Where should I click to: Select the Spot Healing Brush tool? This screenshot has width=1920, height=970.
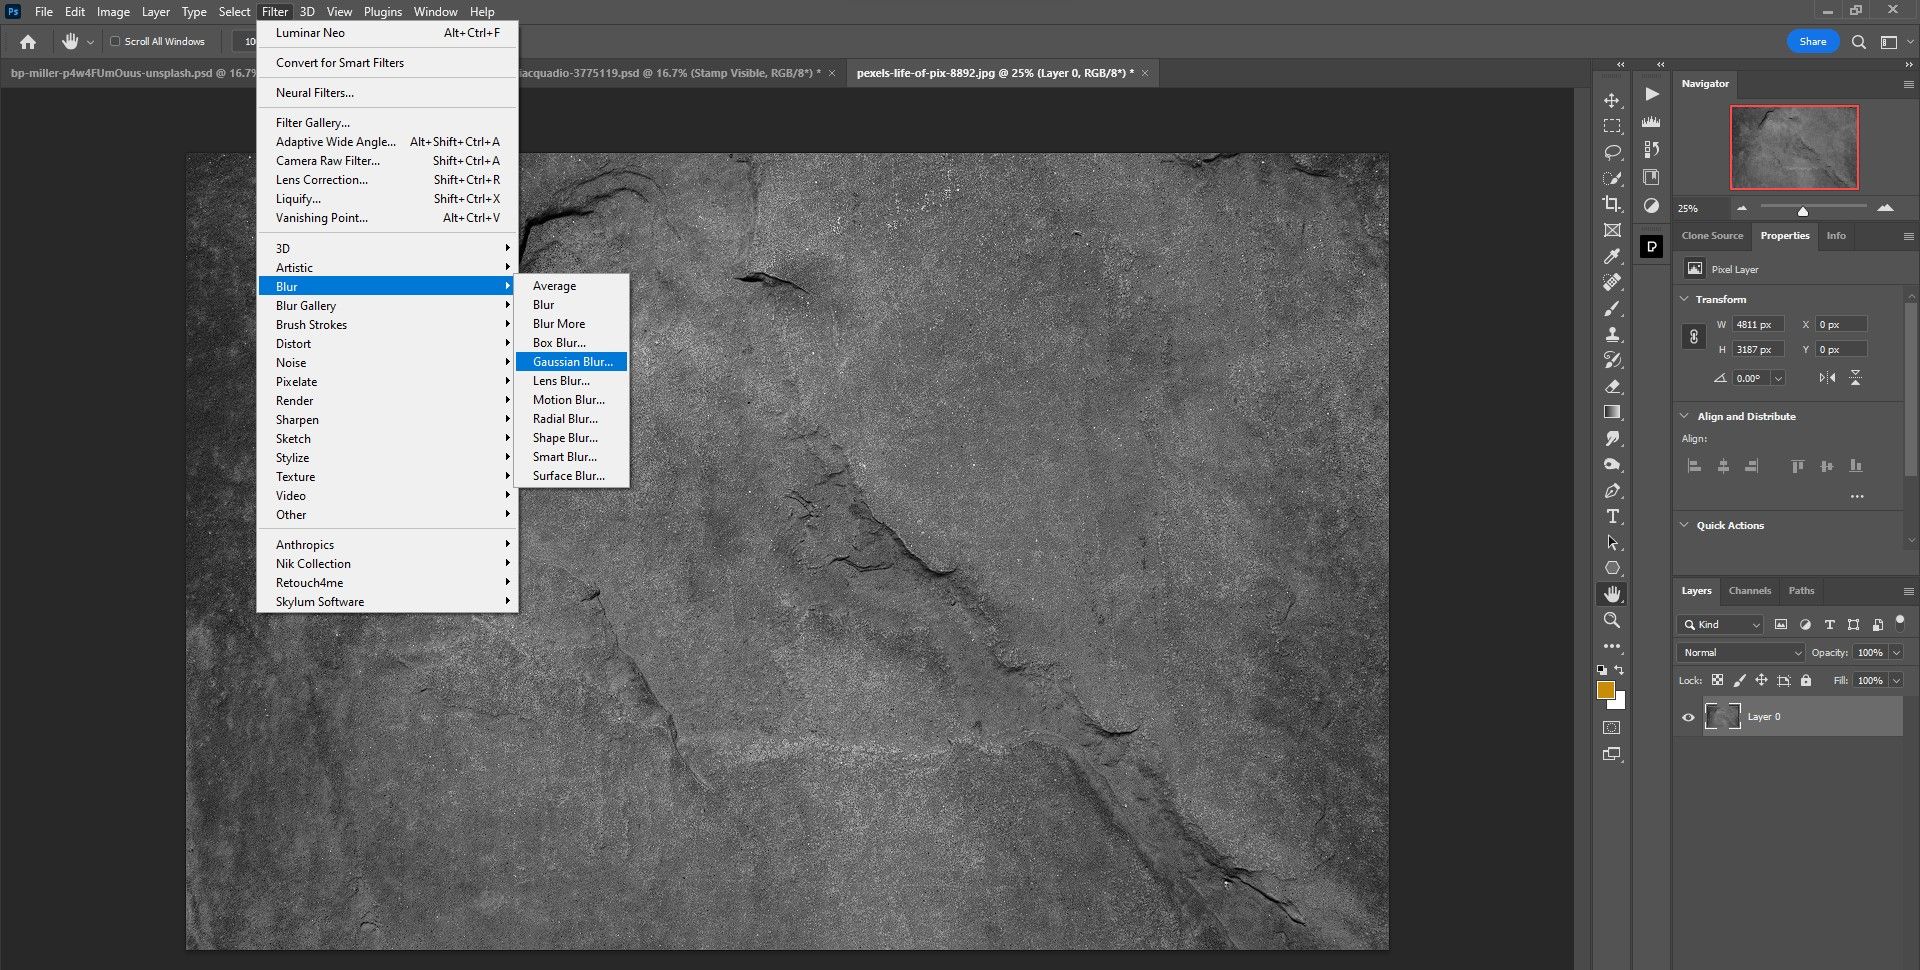pyautogui.click(x=1612, y=283)
